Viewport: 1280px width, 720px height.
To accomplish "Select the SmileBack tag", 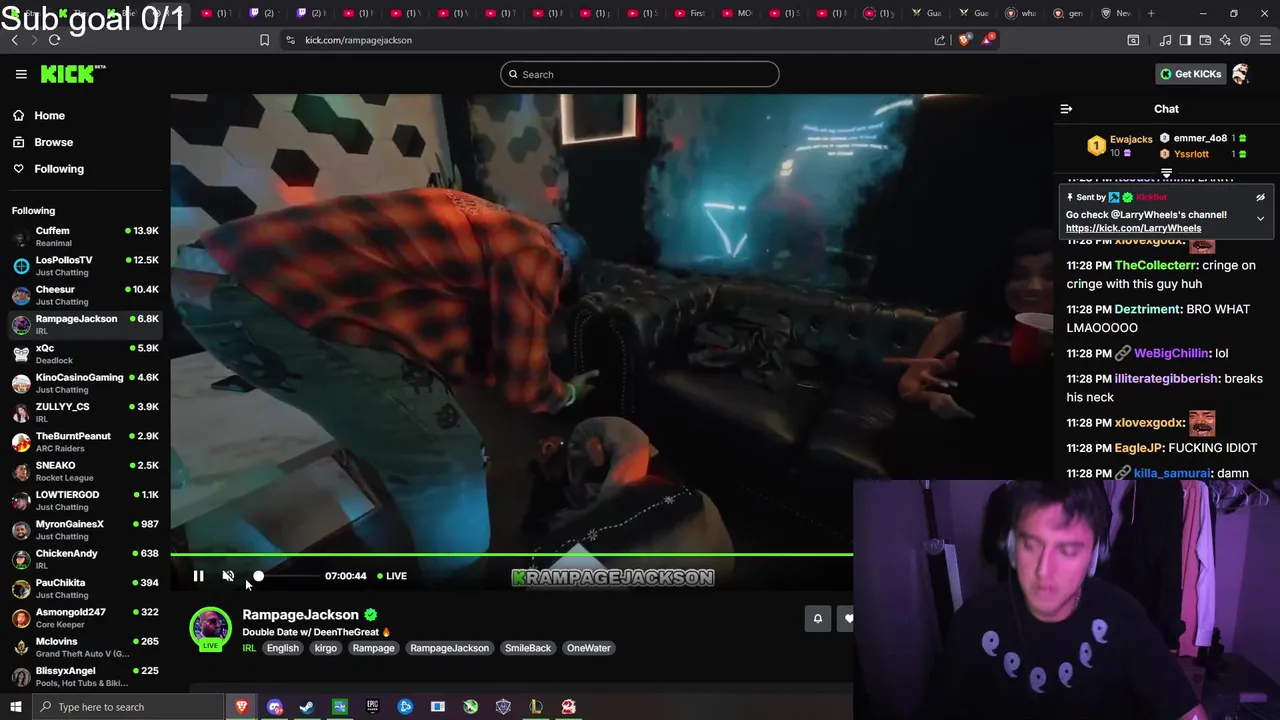I will pos(528,648).
